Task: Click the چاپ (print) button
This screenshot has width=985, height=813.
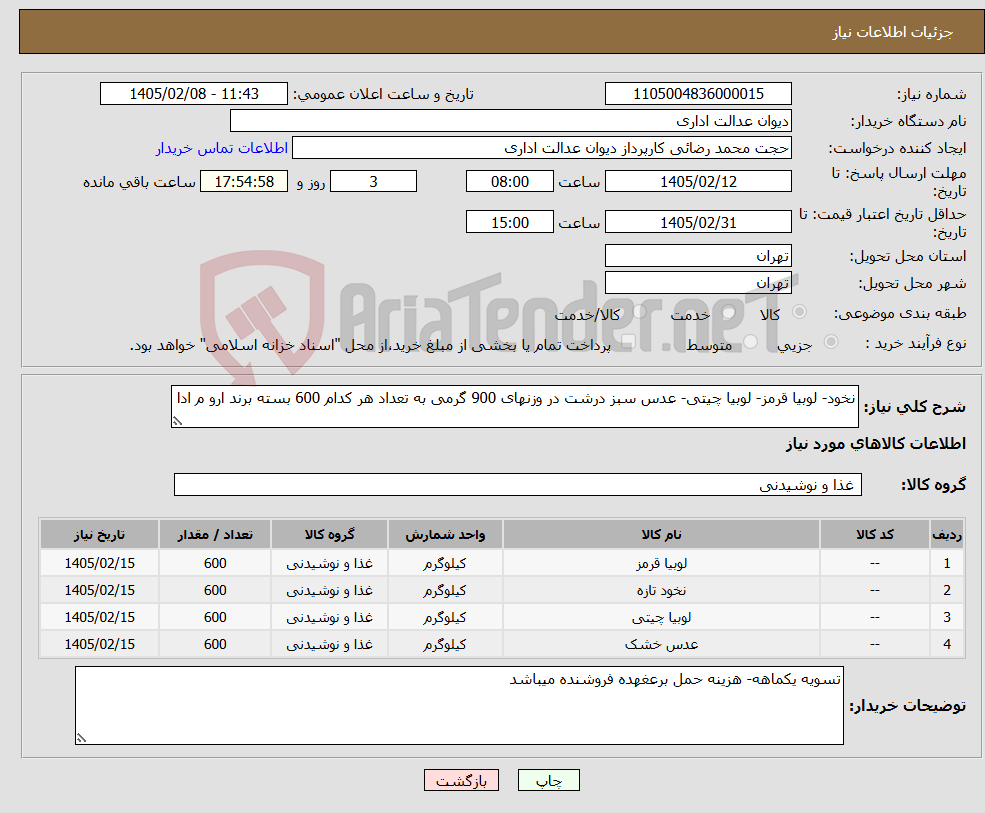Action: [x=548, y=780]
